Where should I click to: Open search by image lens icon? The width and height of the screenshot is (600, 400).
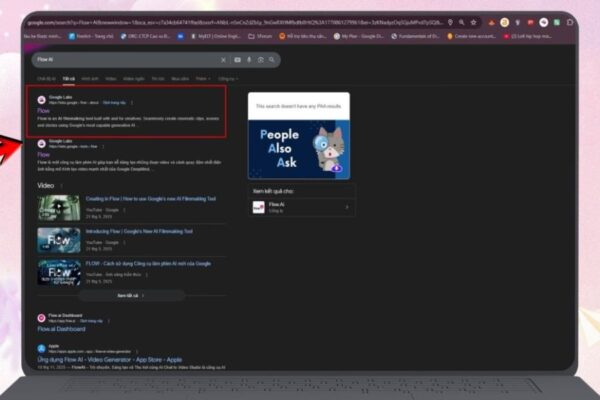261,60
